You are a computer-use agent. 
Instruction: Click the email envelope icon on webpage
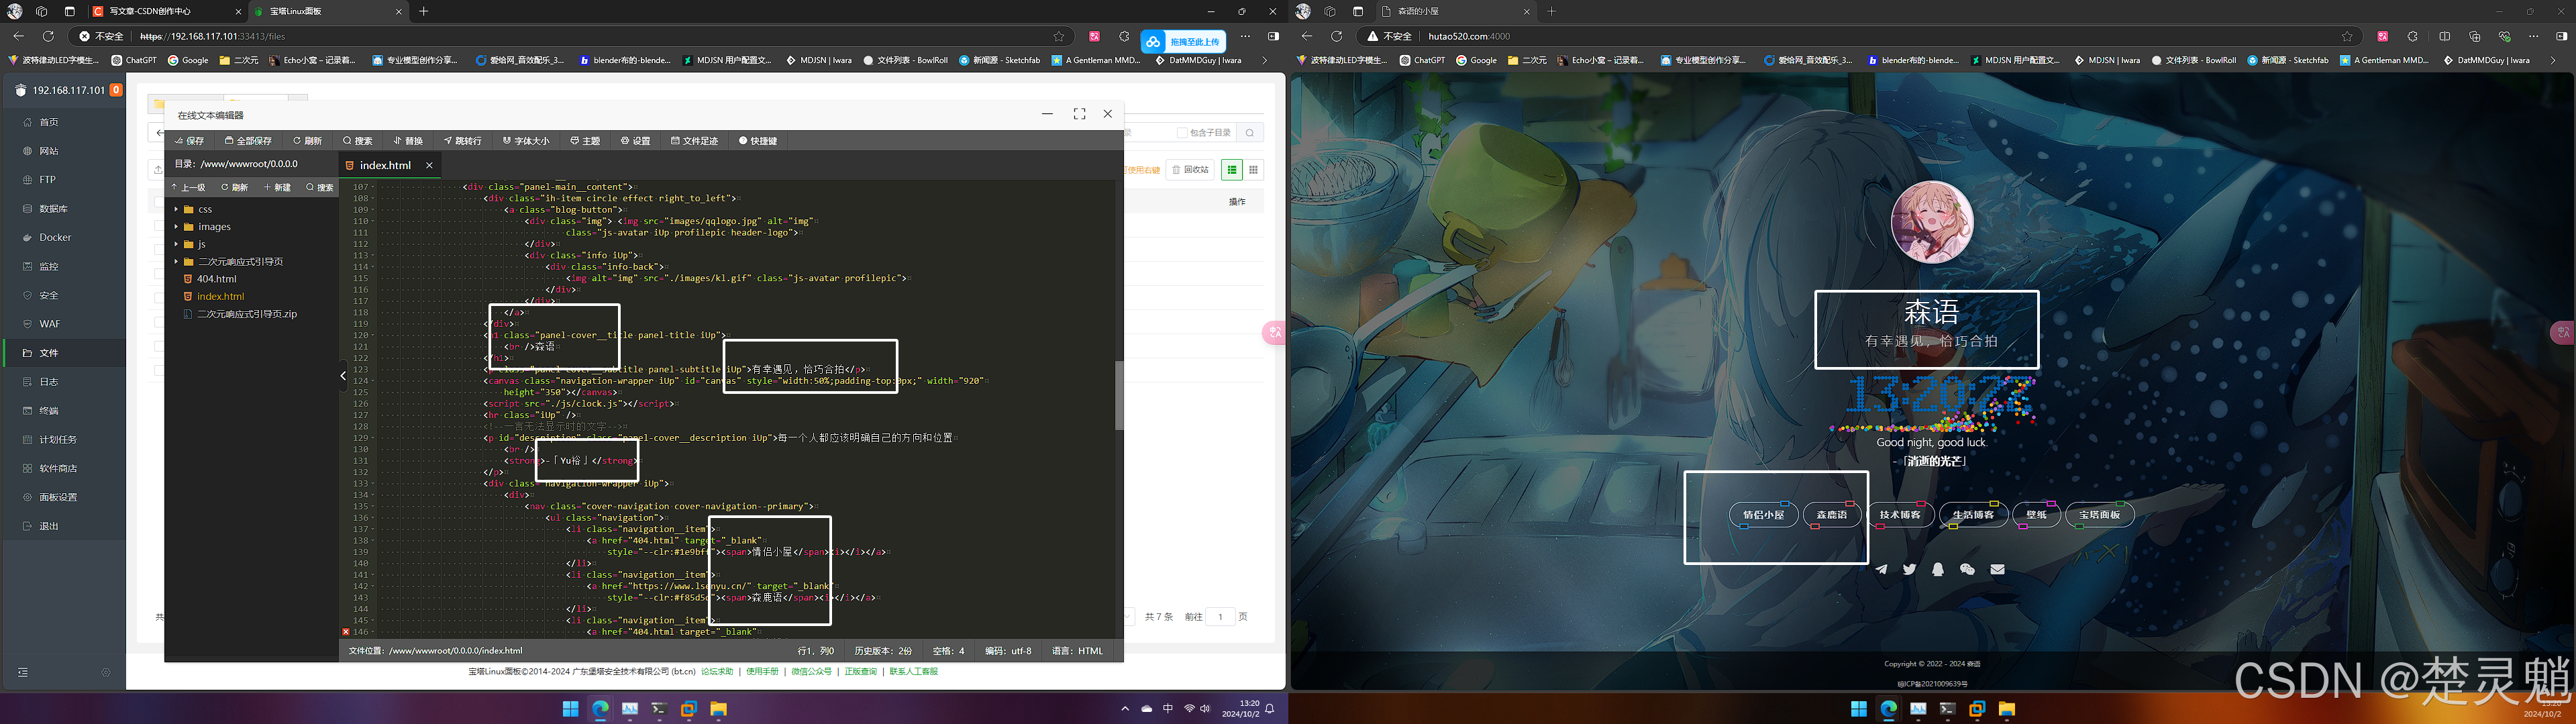coord(1997,569)
